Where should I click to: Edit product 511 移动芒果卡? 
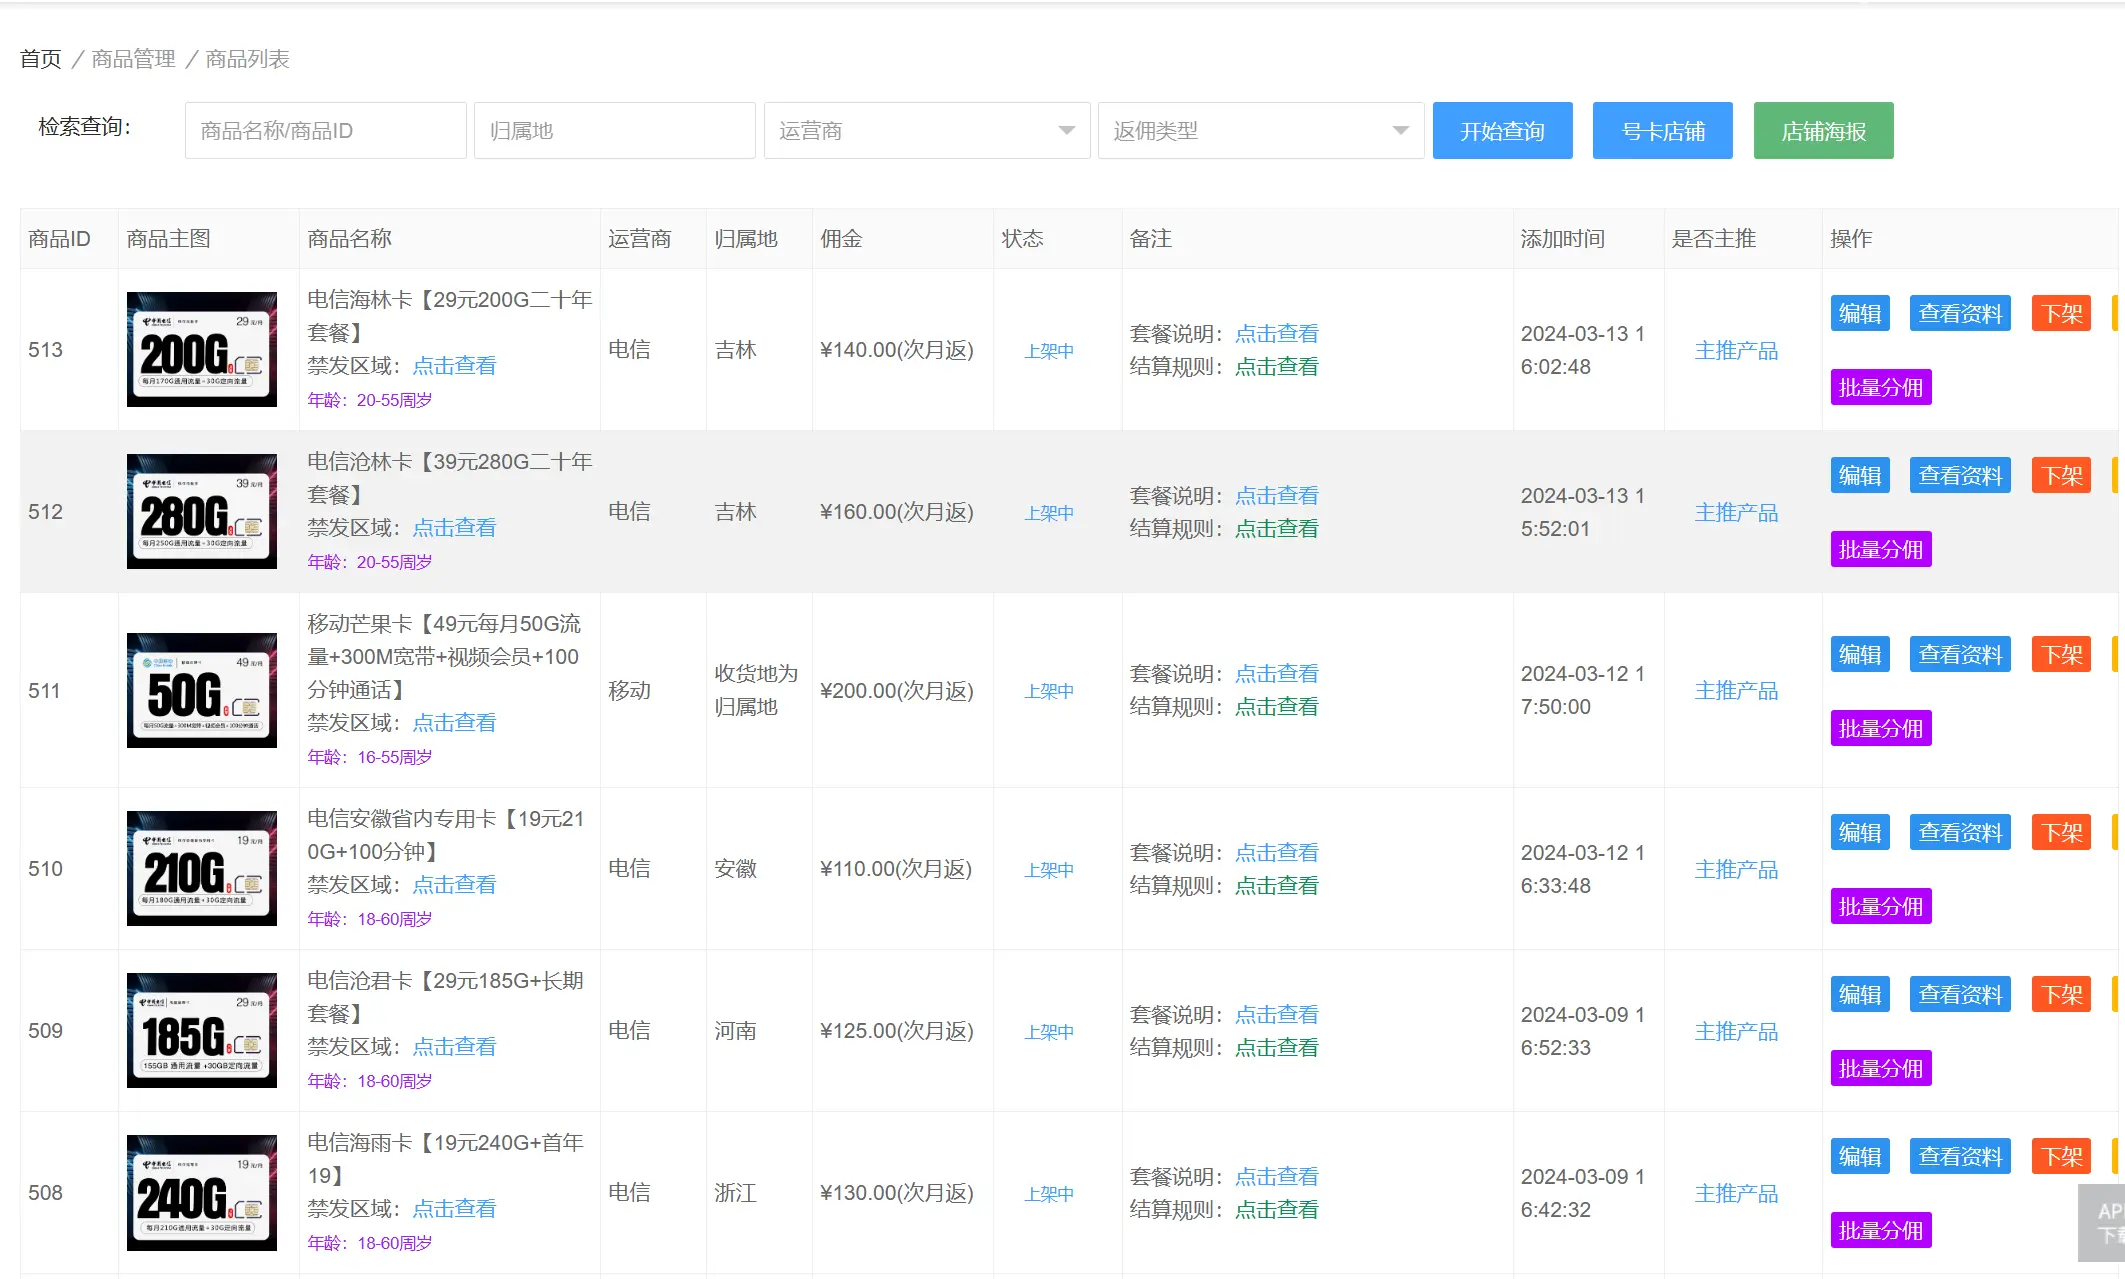(x=1860, y=654)
